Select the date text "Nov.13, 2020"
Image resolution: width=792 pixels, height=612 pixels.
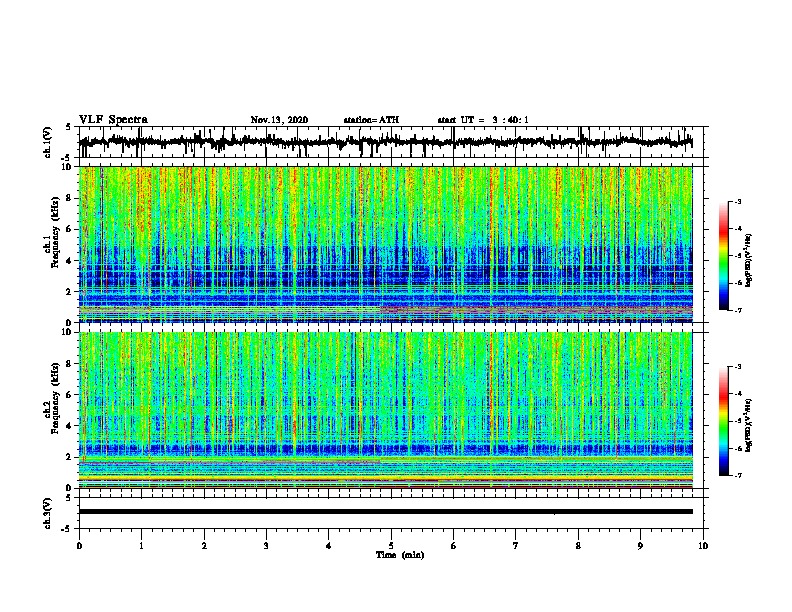[279, 120]
